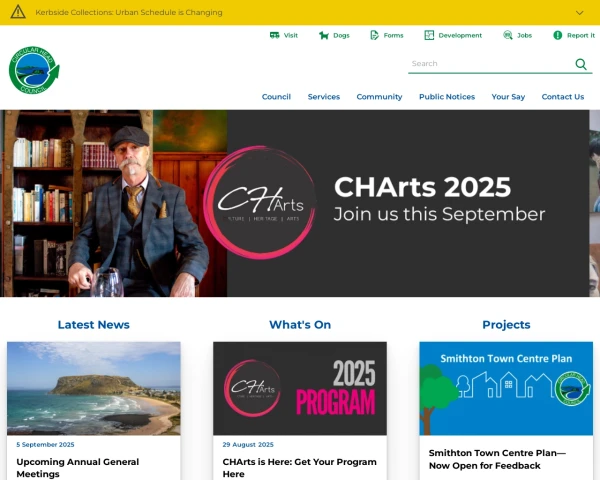600x480 pixels.
Task: Click the Forms document icon
Action: (x=373, y=35)
